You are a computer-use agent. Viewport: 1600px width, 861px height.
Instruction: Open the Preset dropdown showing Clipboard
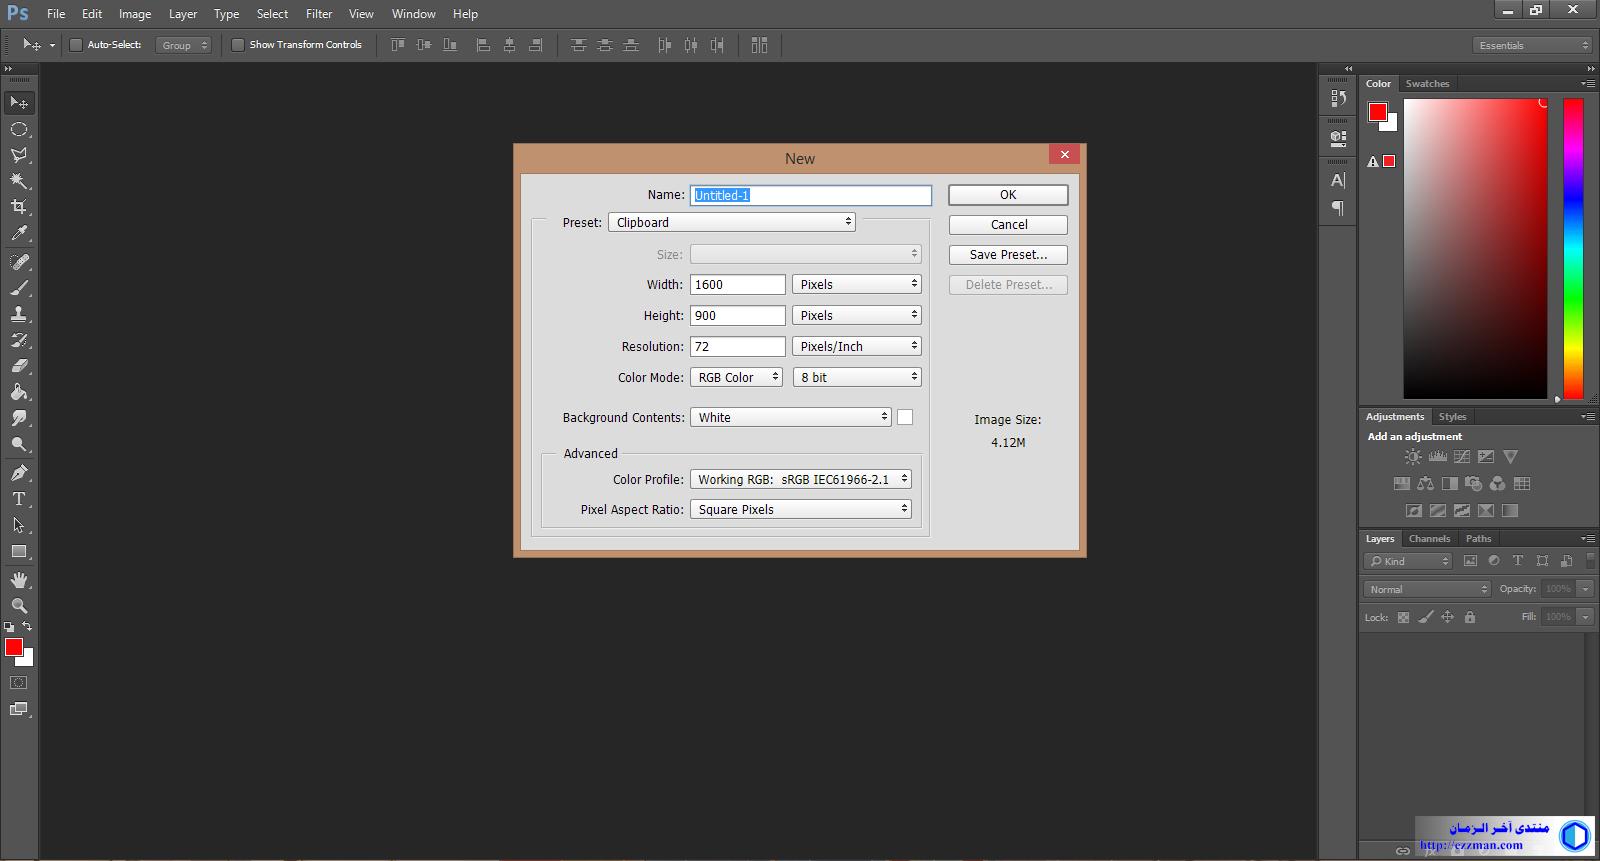coord(731,222)
